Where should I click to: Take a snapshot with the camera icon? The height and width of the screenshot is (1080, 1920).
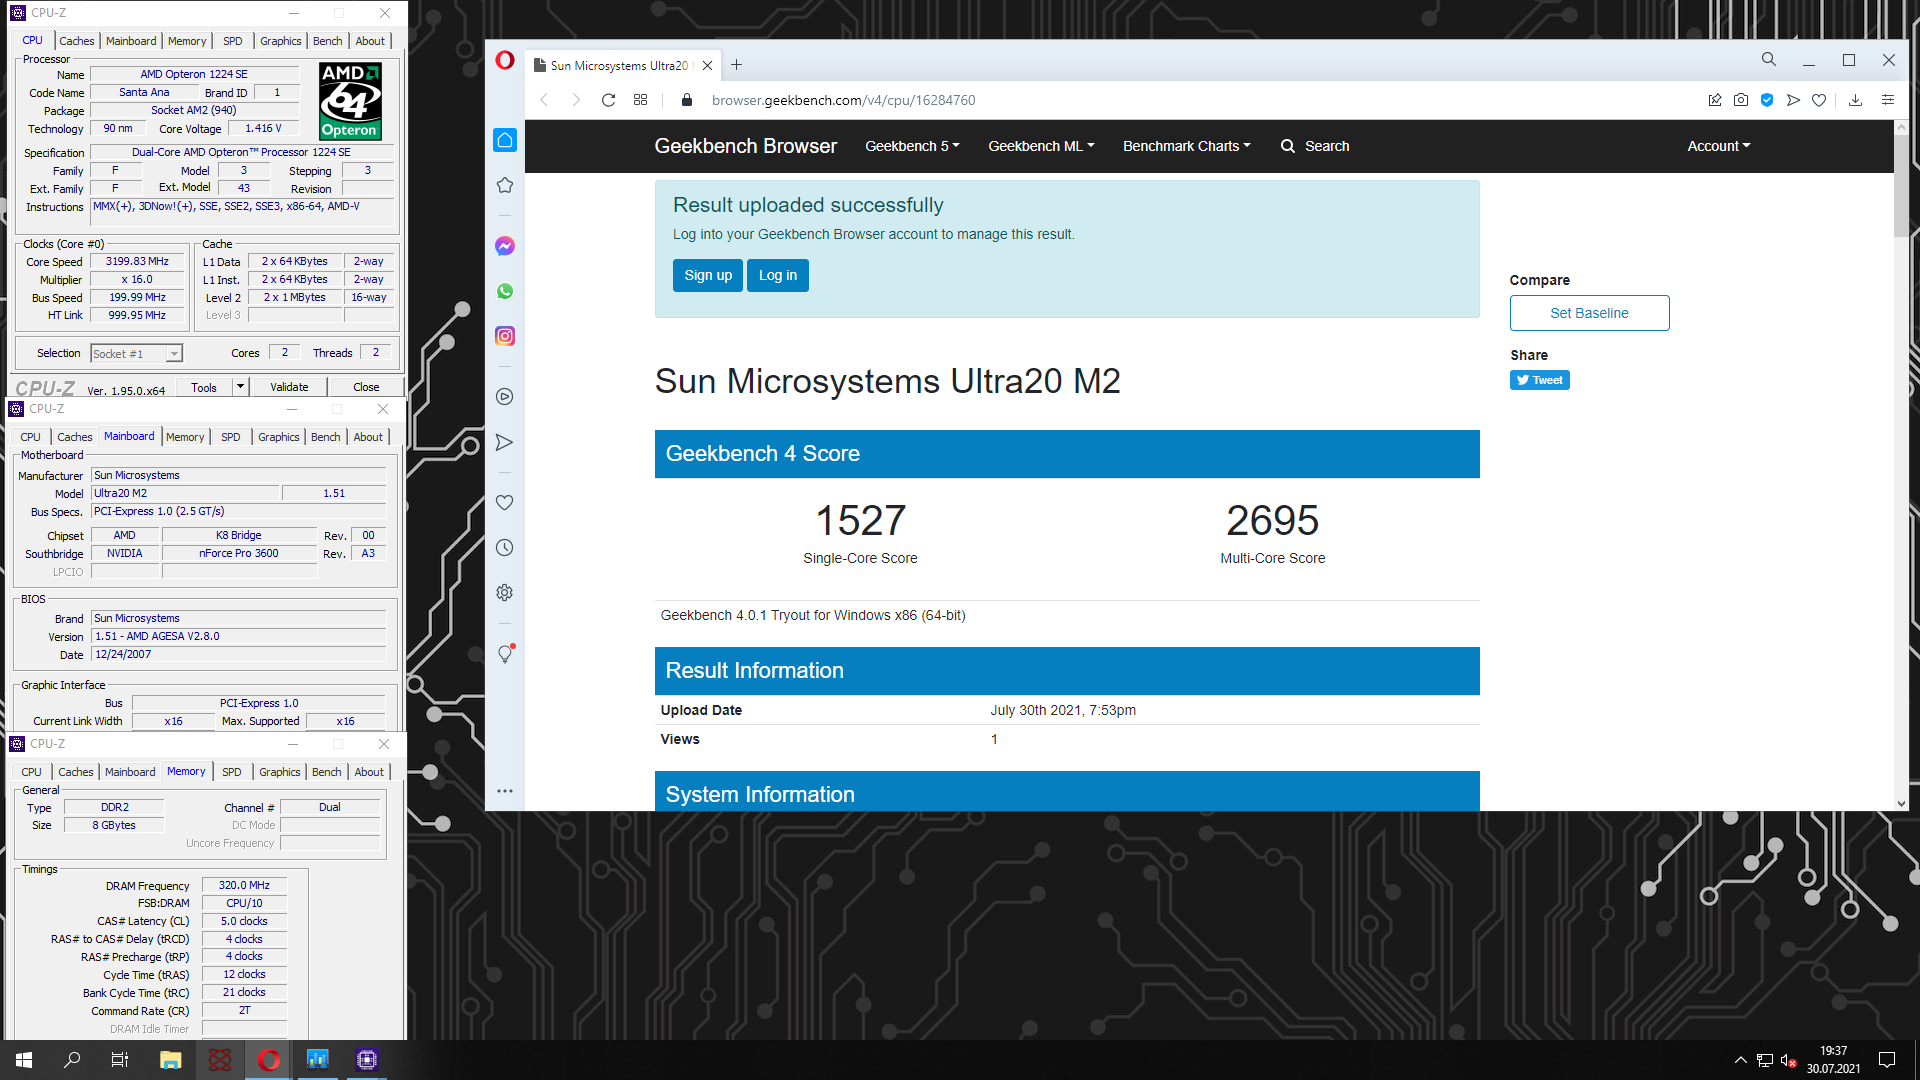pos(1741,100)
